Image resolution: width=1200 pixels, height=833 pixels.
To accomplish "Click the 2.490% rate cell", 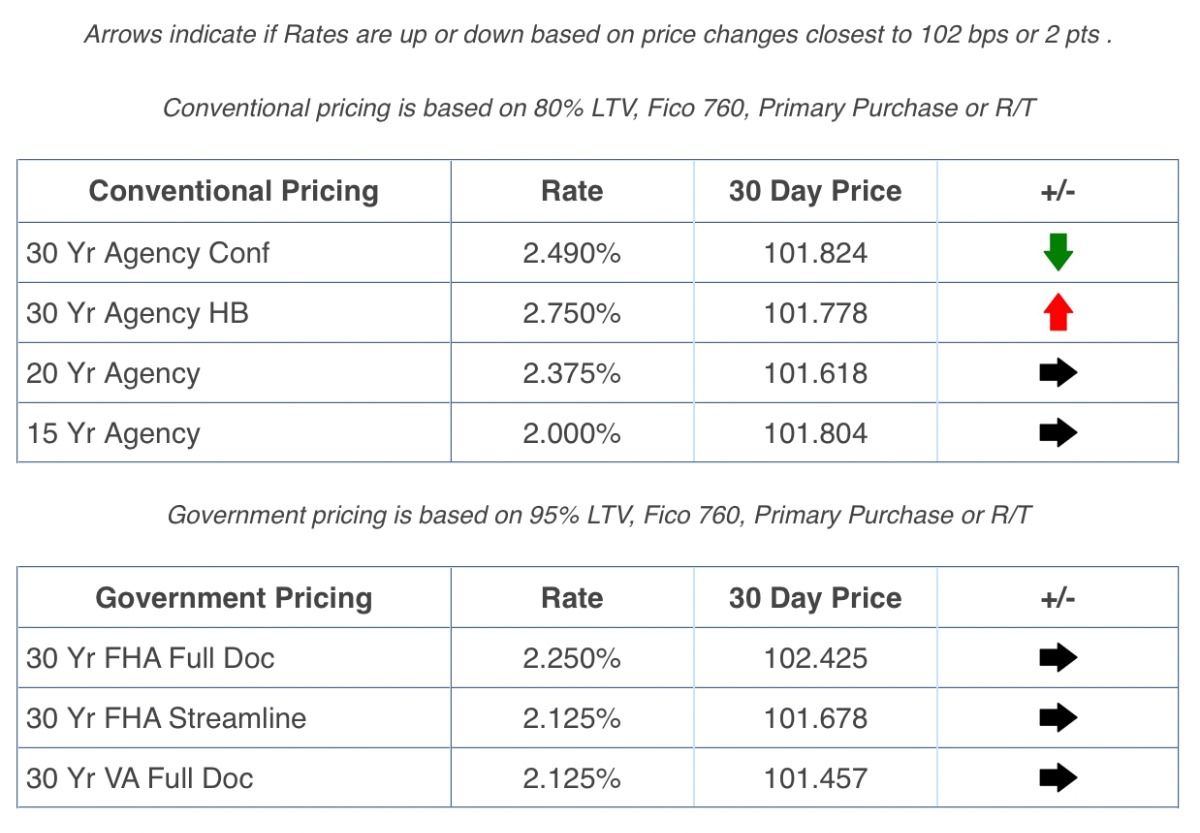I will click(572, 253).
